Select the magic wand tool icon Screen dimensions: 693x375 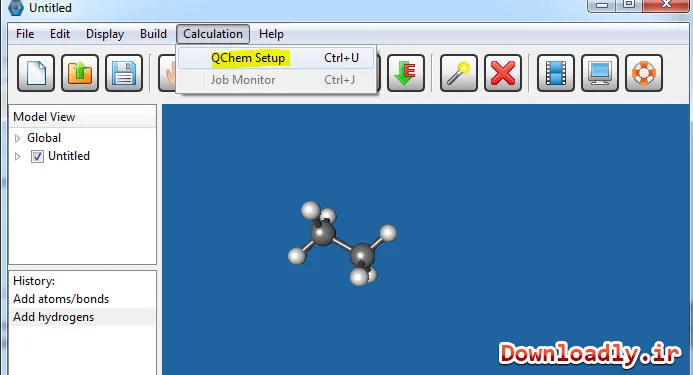(459, 73)
